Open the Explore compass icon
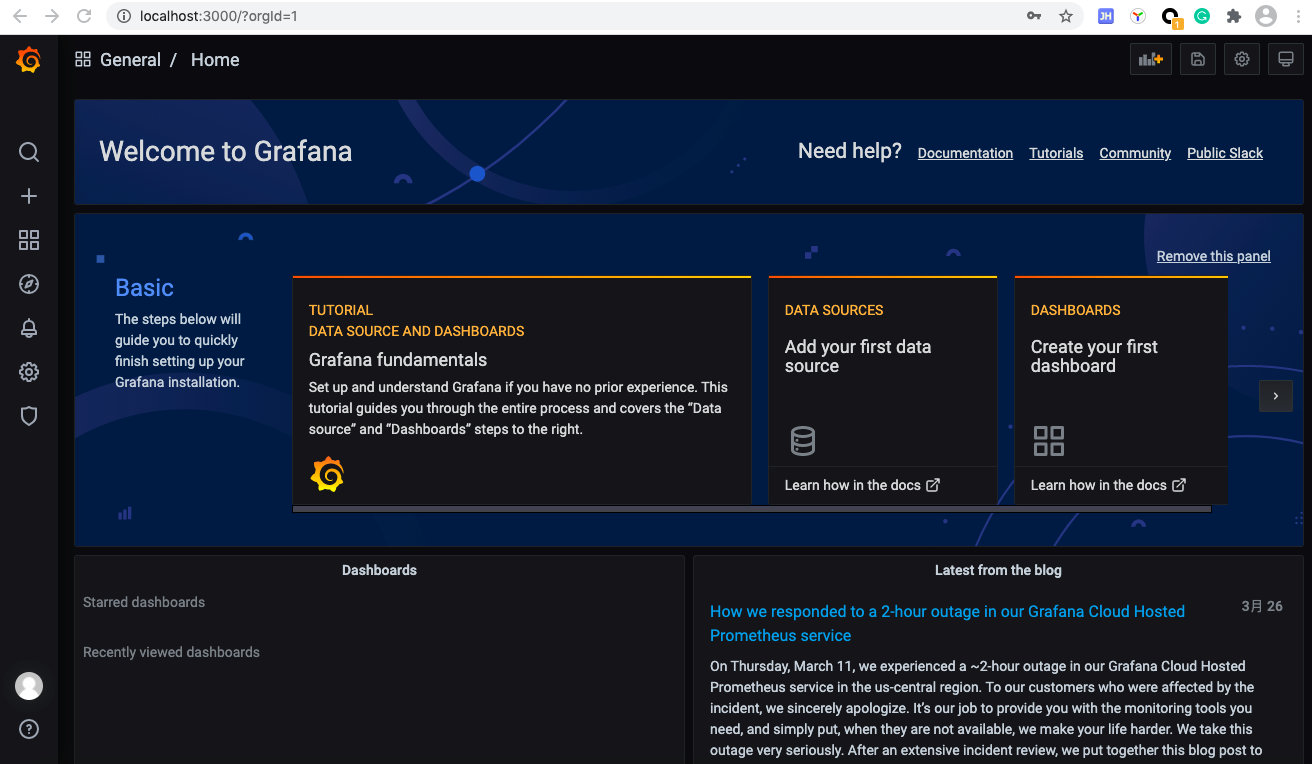 [29, 284]
